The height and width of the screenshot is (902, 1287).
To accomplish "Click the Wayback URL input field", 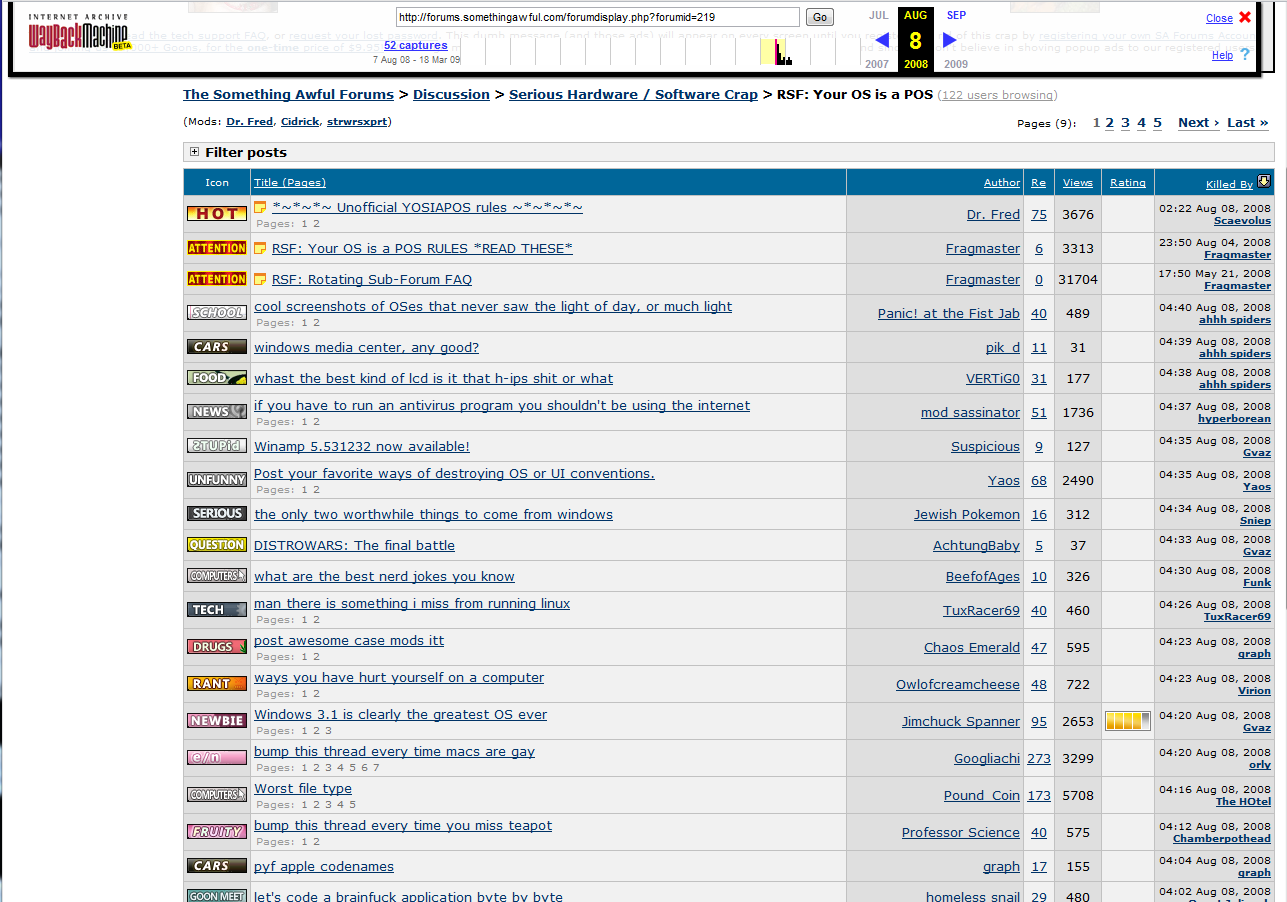I will coord(597,17).
